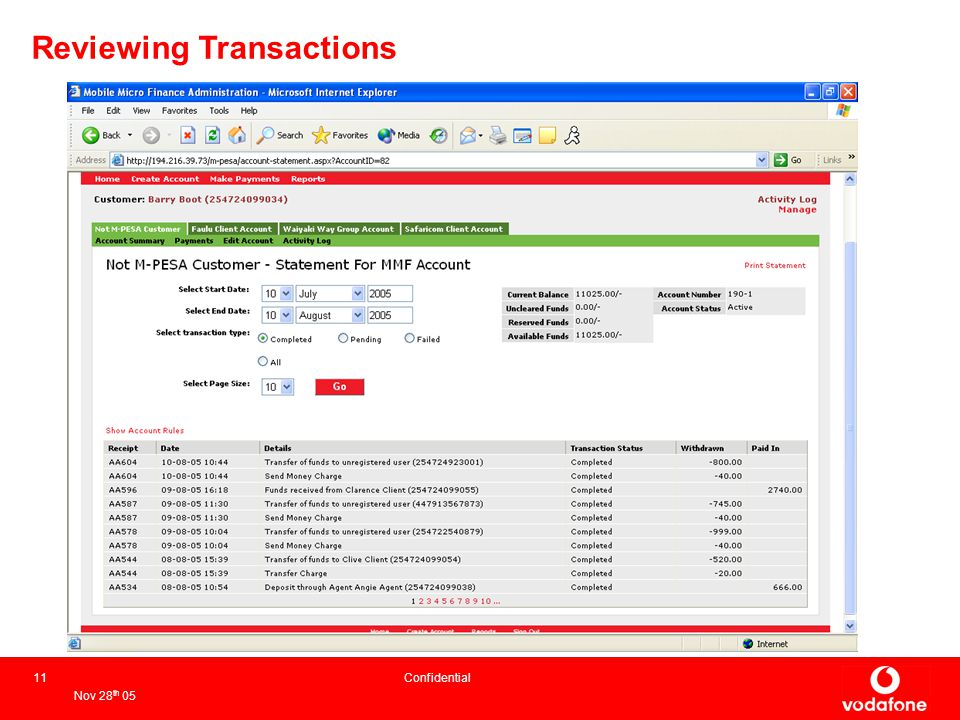Click the end year 2005 input field
960x720 pixels.
pos(389,315)
